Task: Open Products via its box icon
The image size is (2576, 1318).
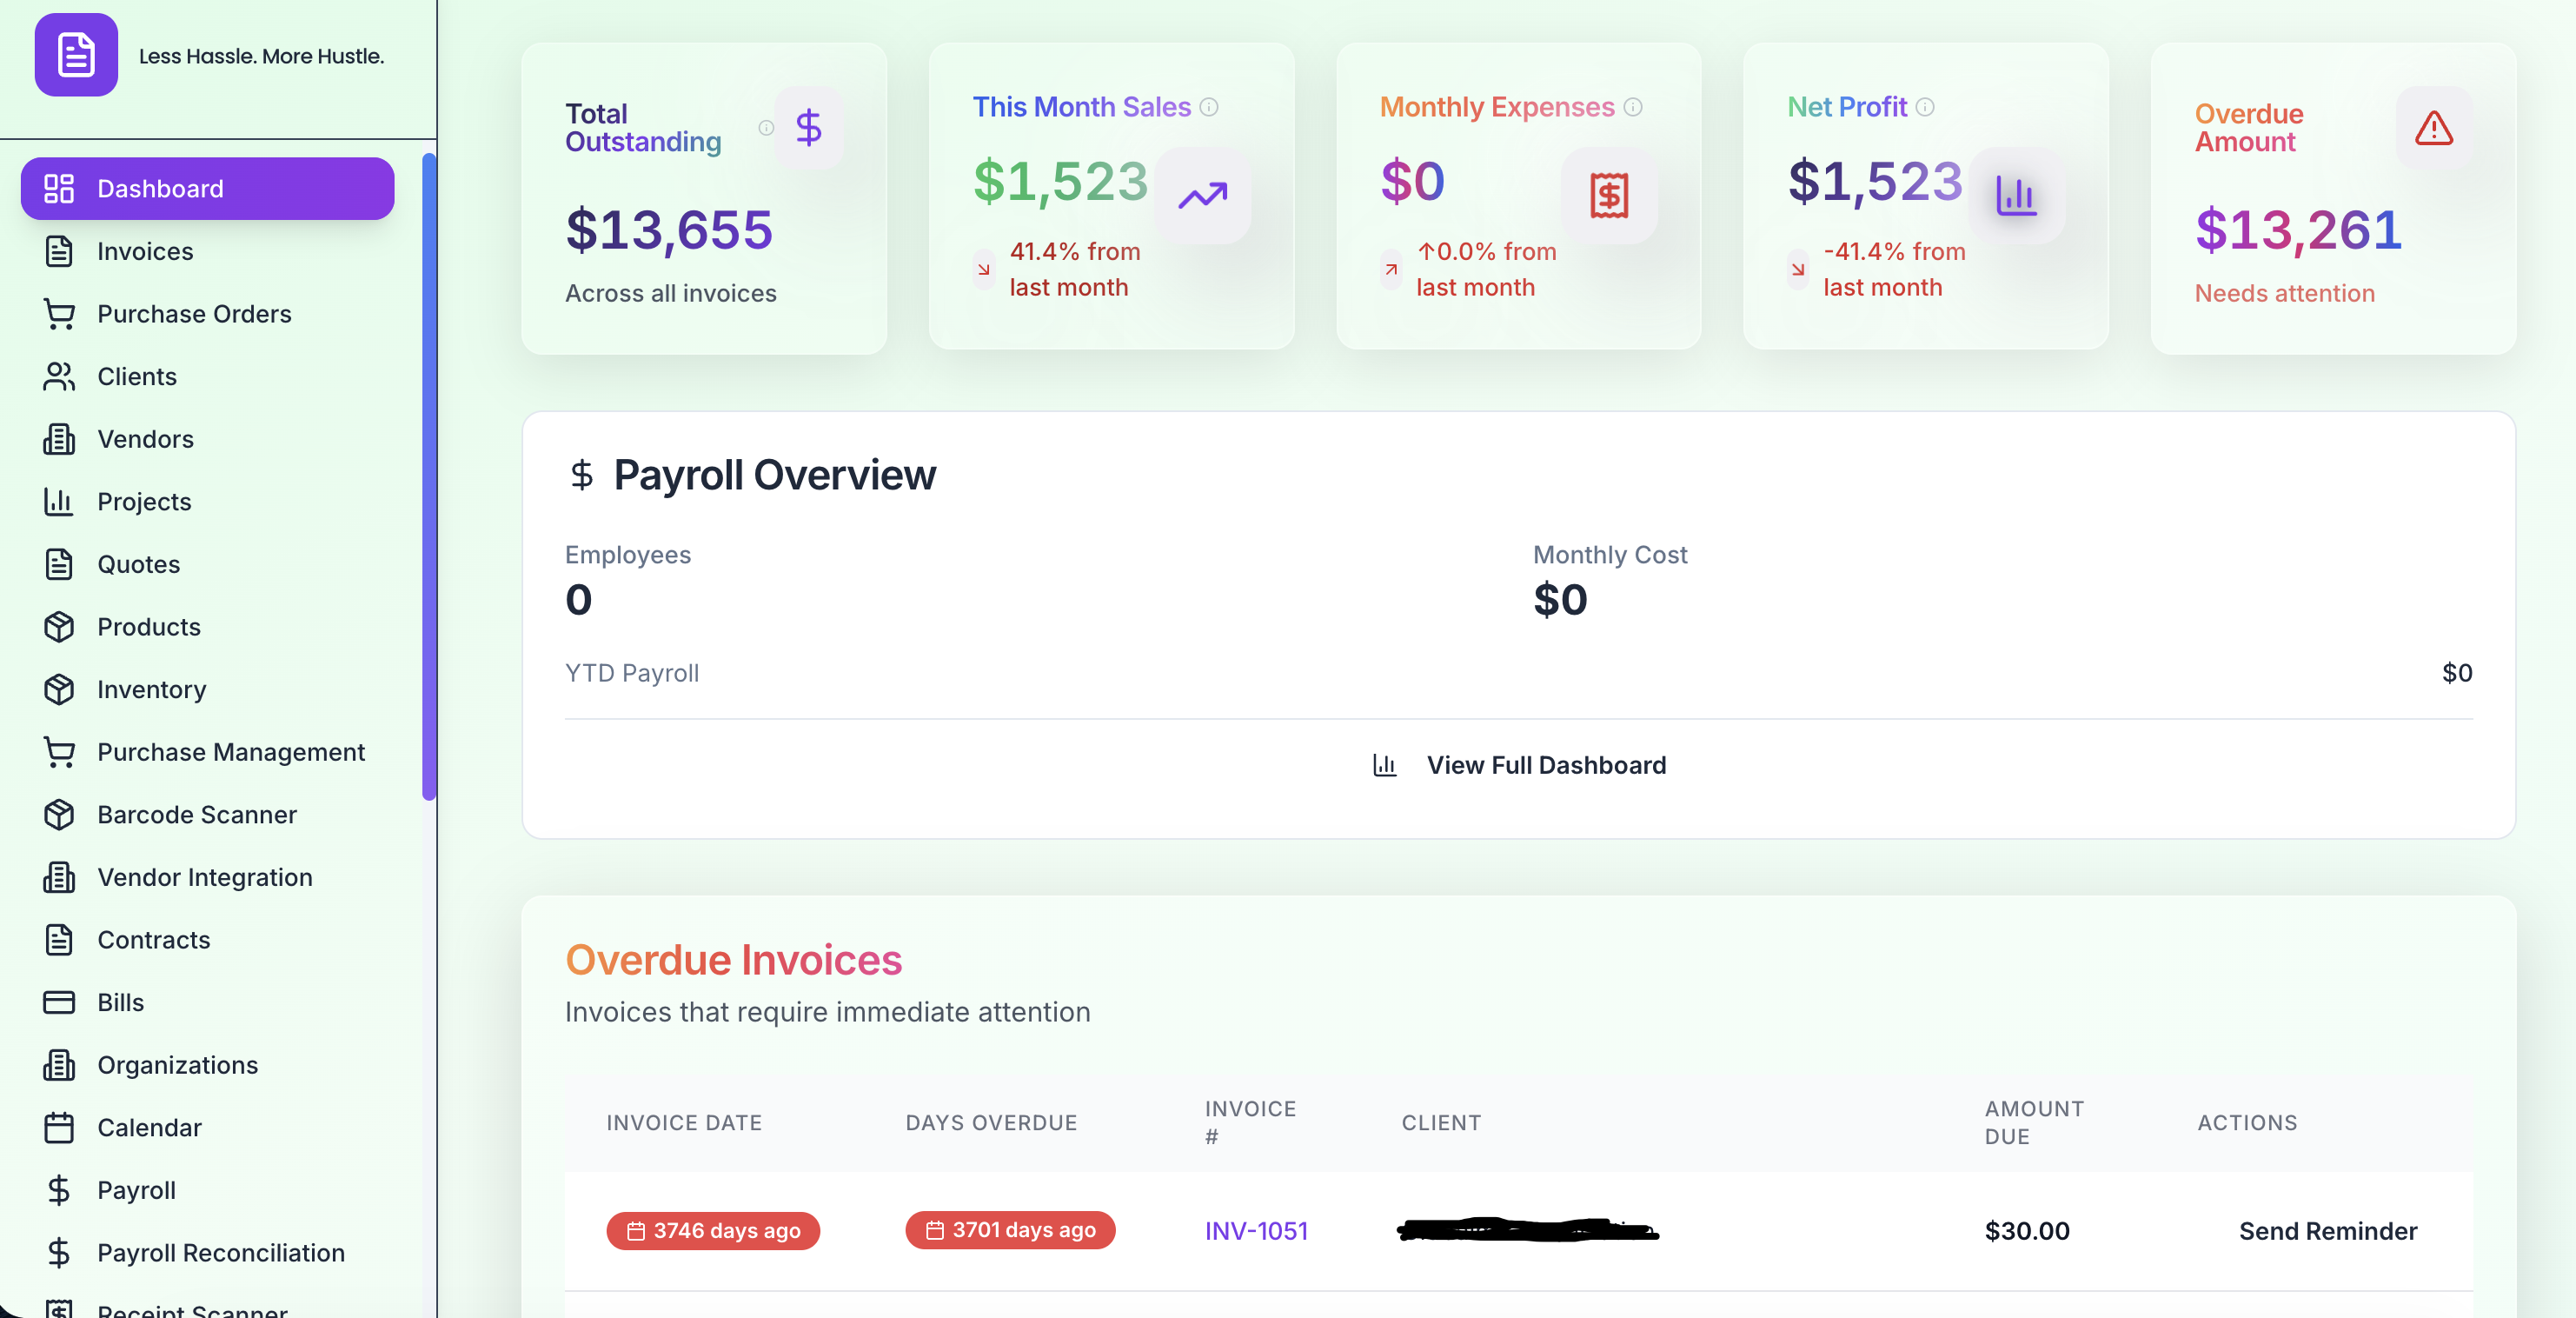Action: [x=59, y=627]
